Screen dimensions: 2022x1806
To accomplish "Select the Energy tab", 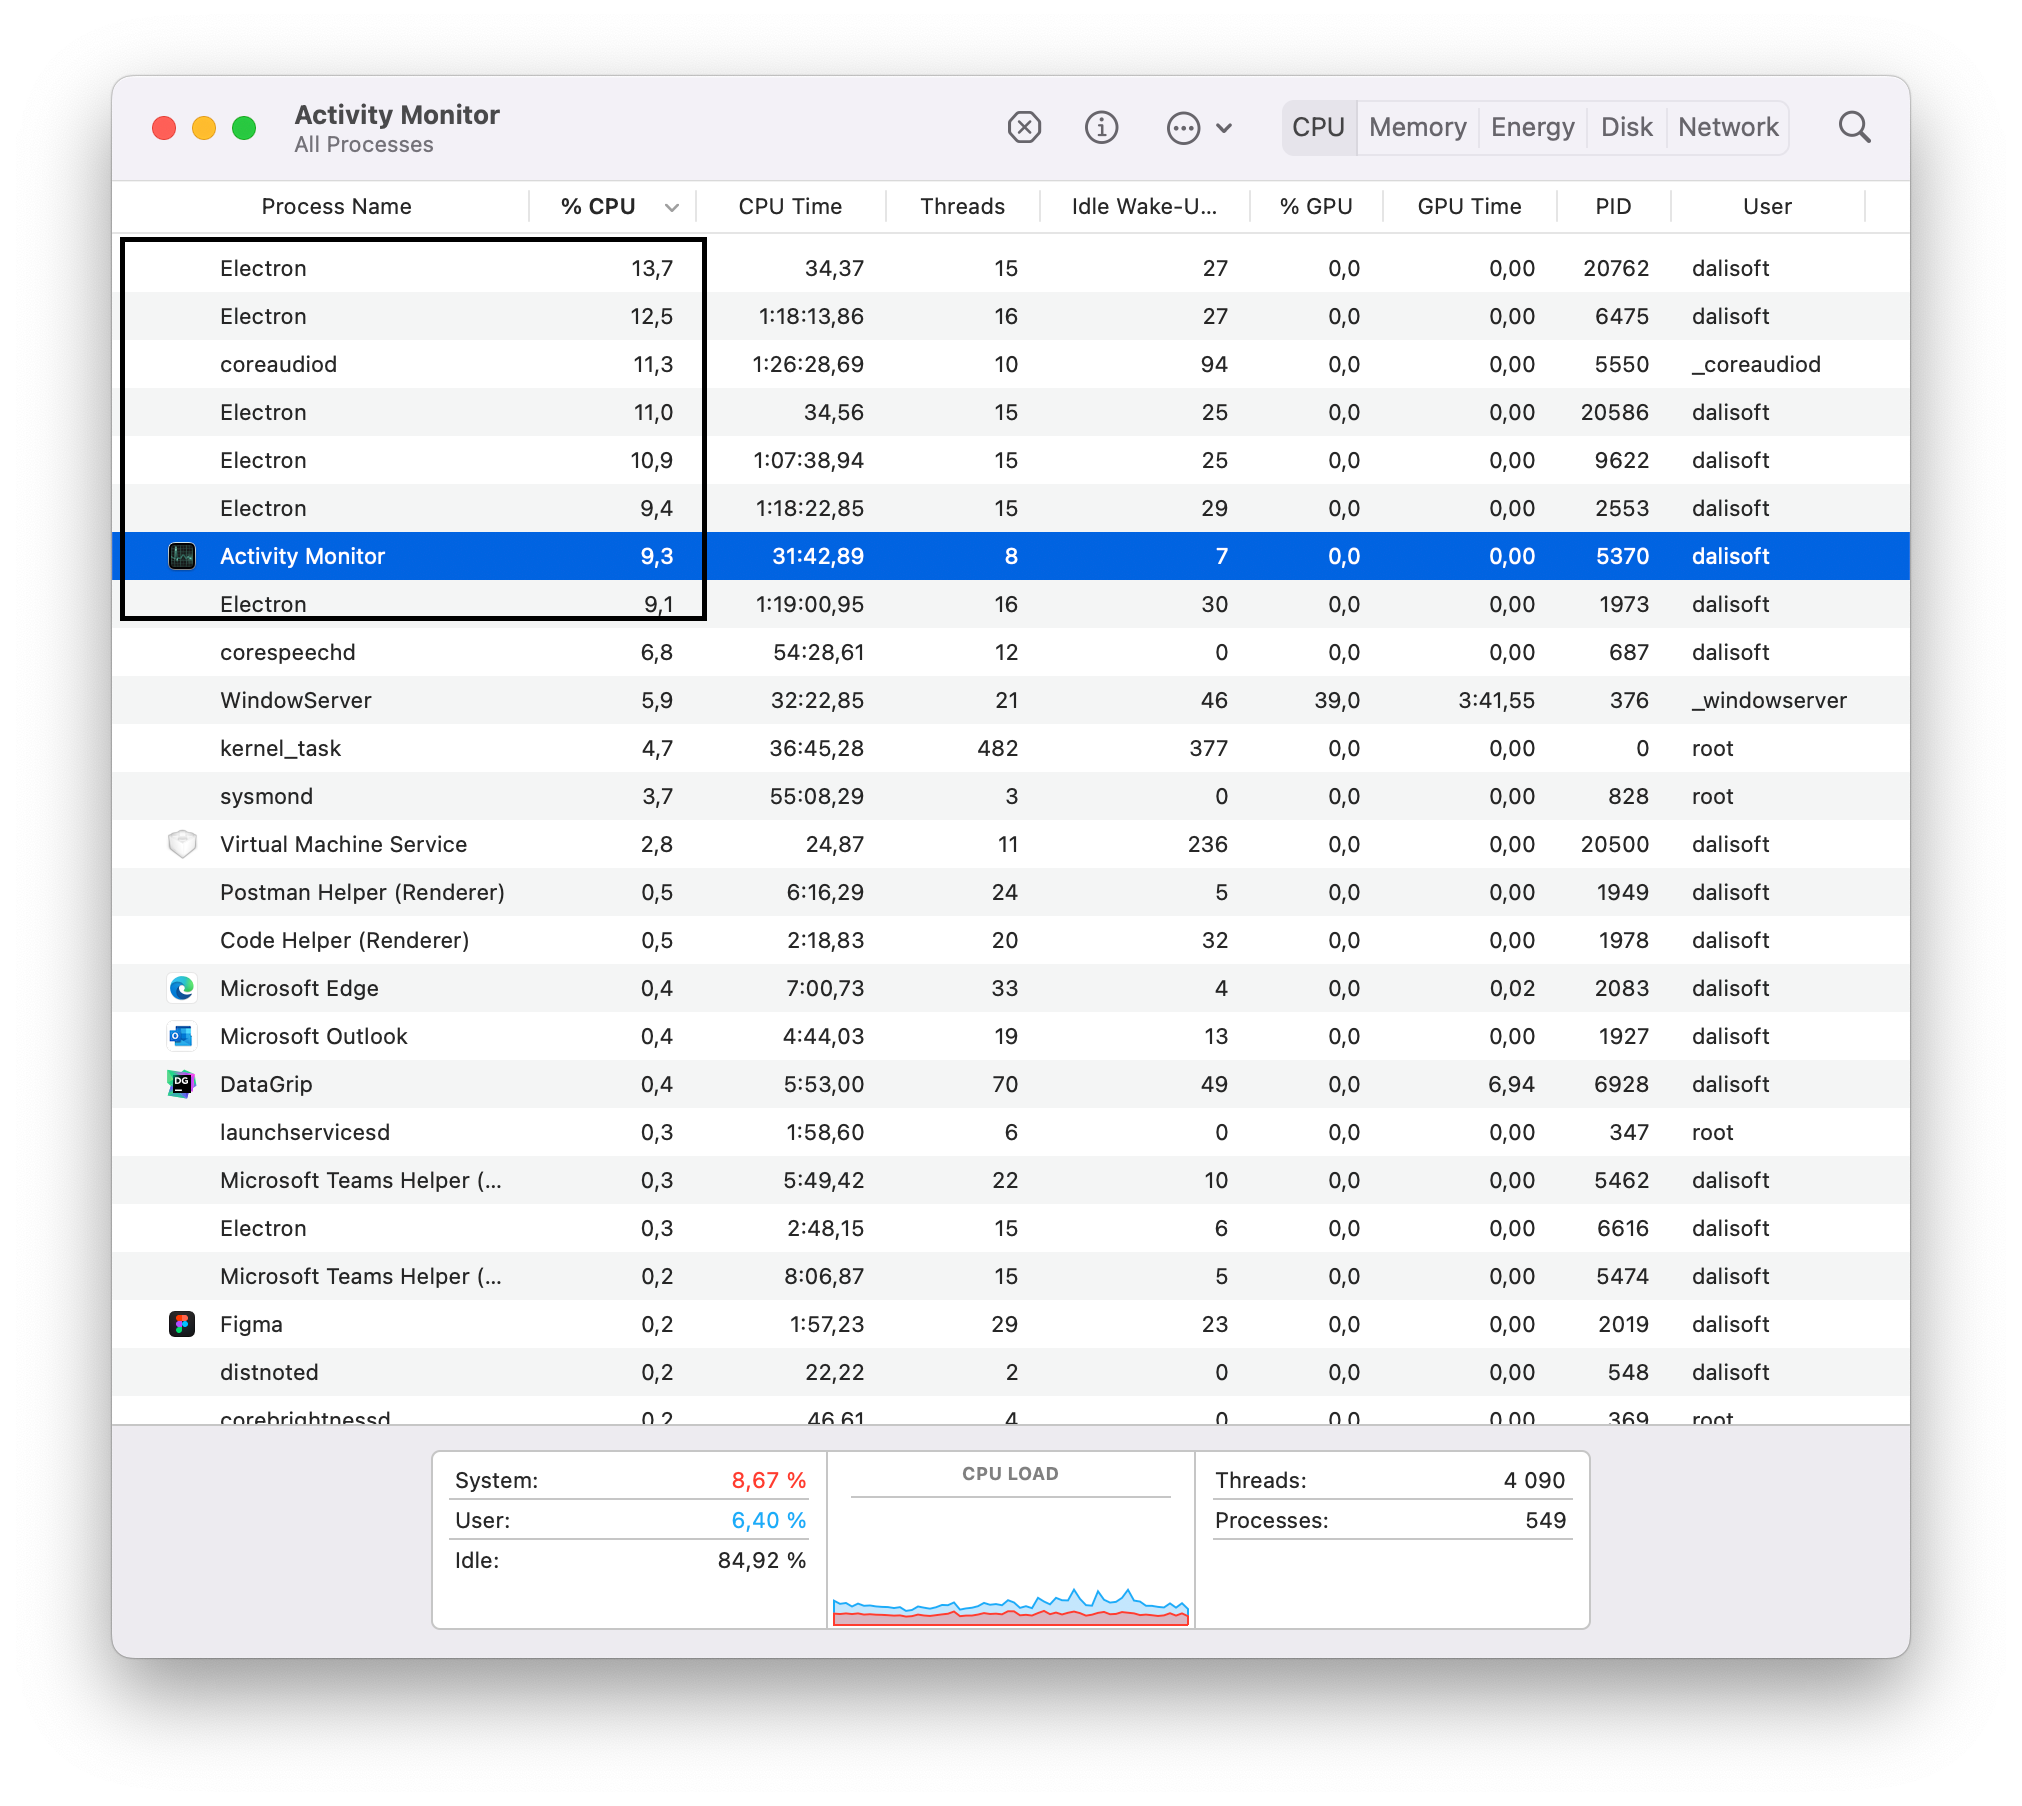I will (1532, 128).
